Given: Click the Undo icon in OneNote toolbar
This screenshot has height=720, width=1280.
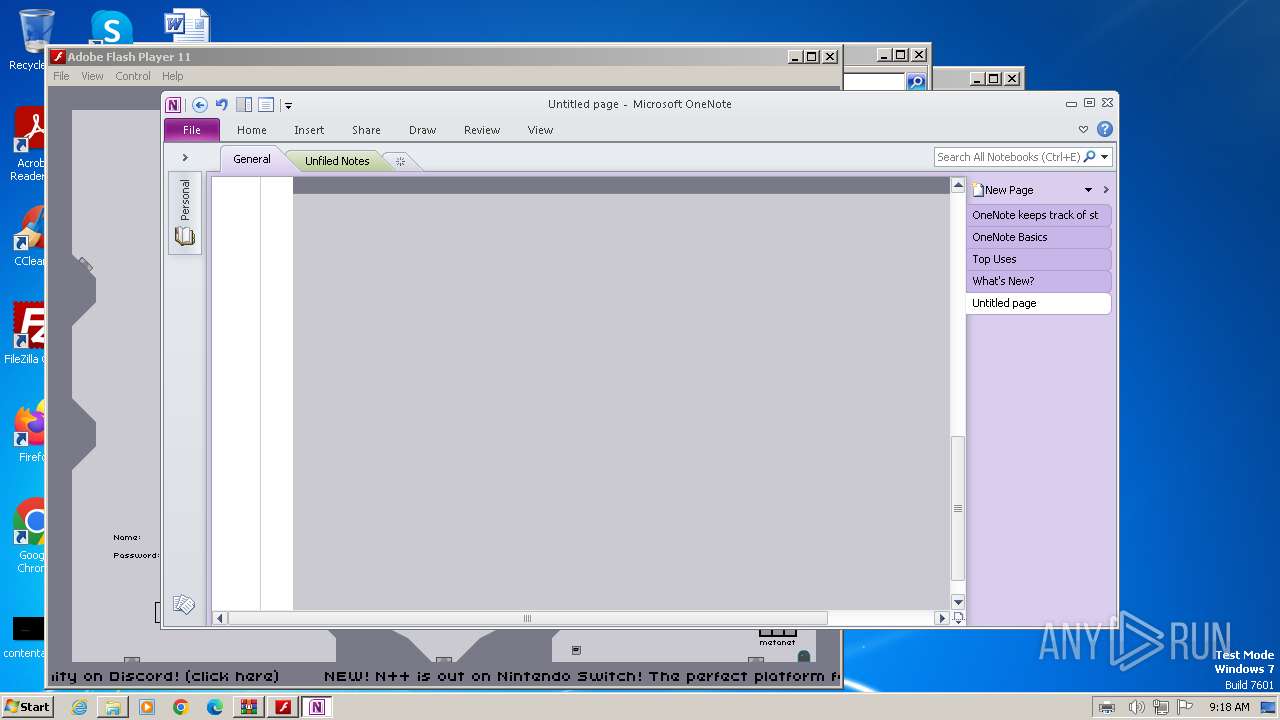Looking at the screenshot, I should [222, 104].
